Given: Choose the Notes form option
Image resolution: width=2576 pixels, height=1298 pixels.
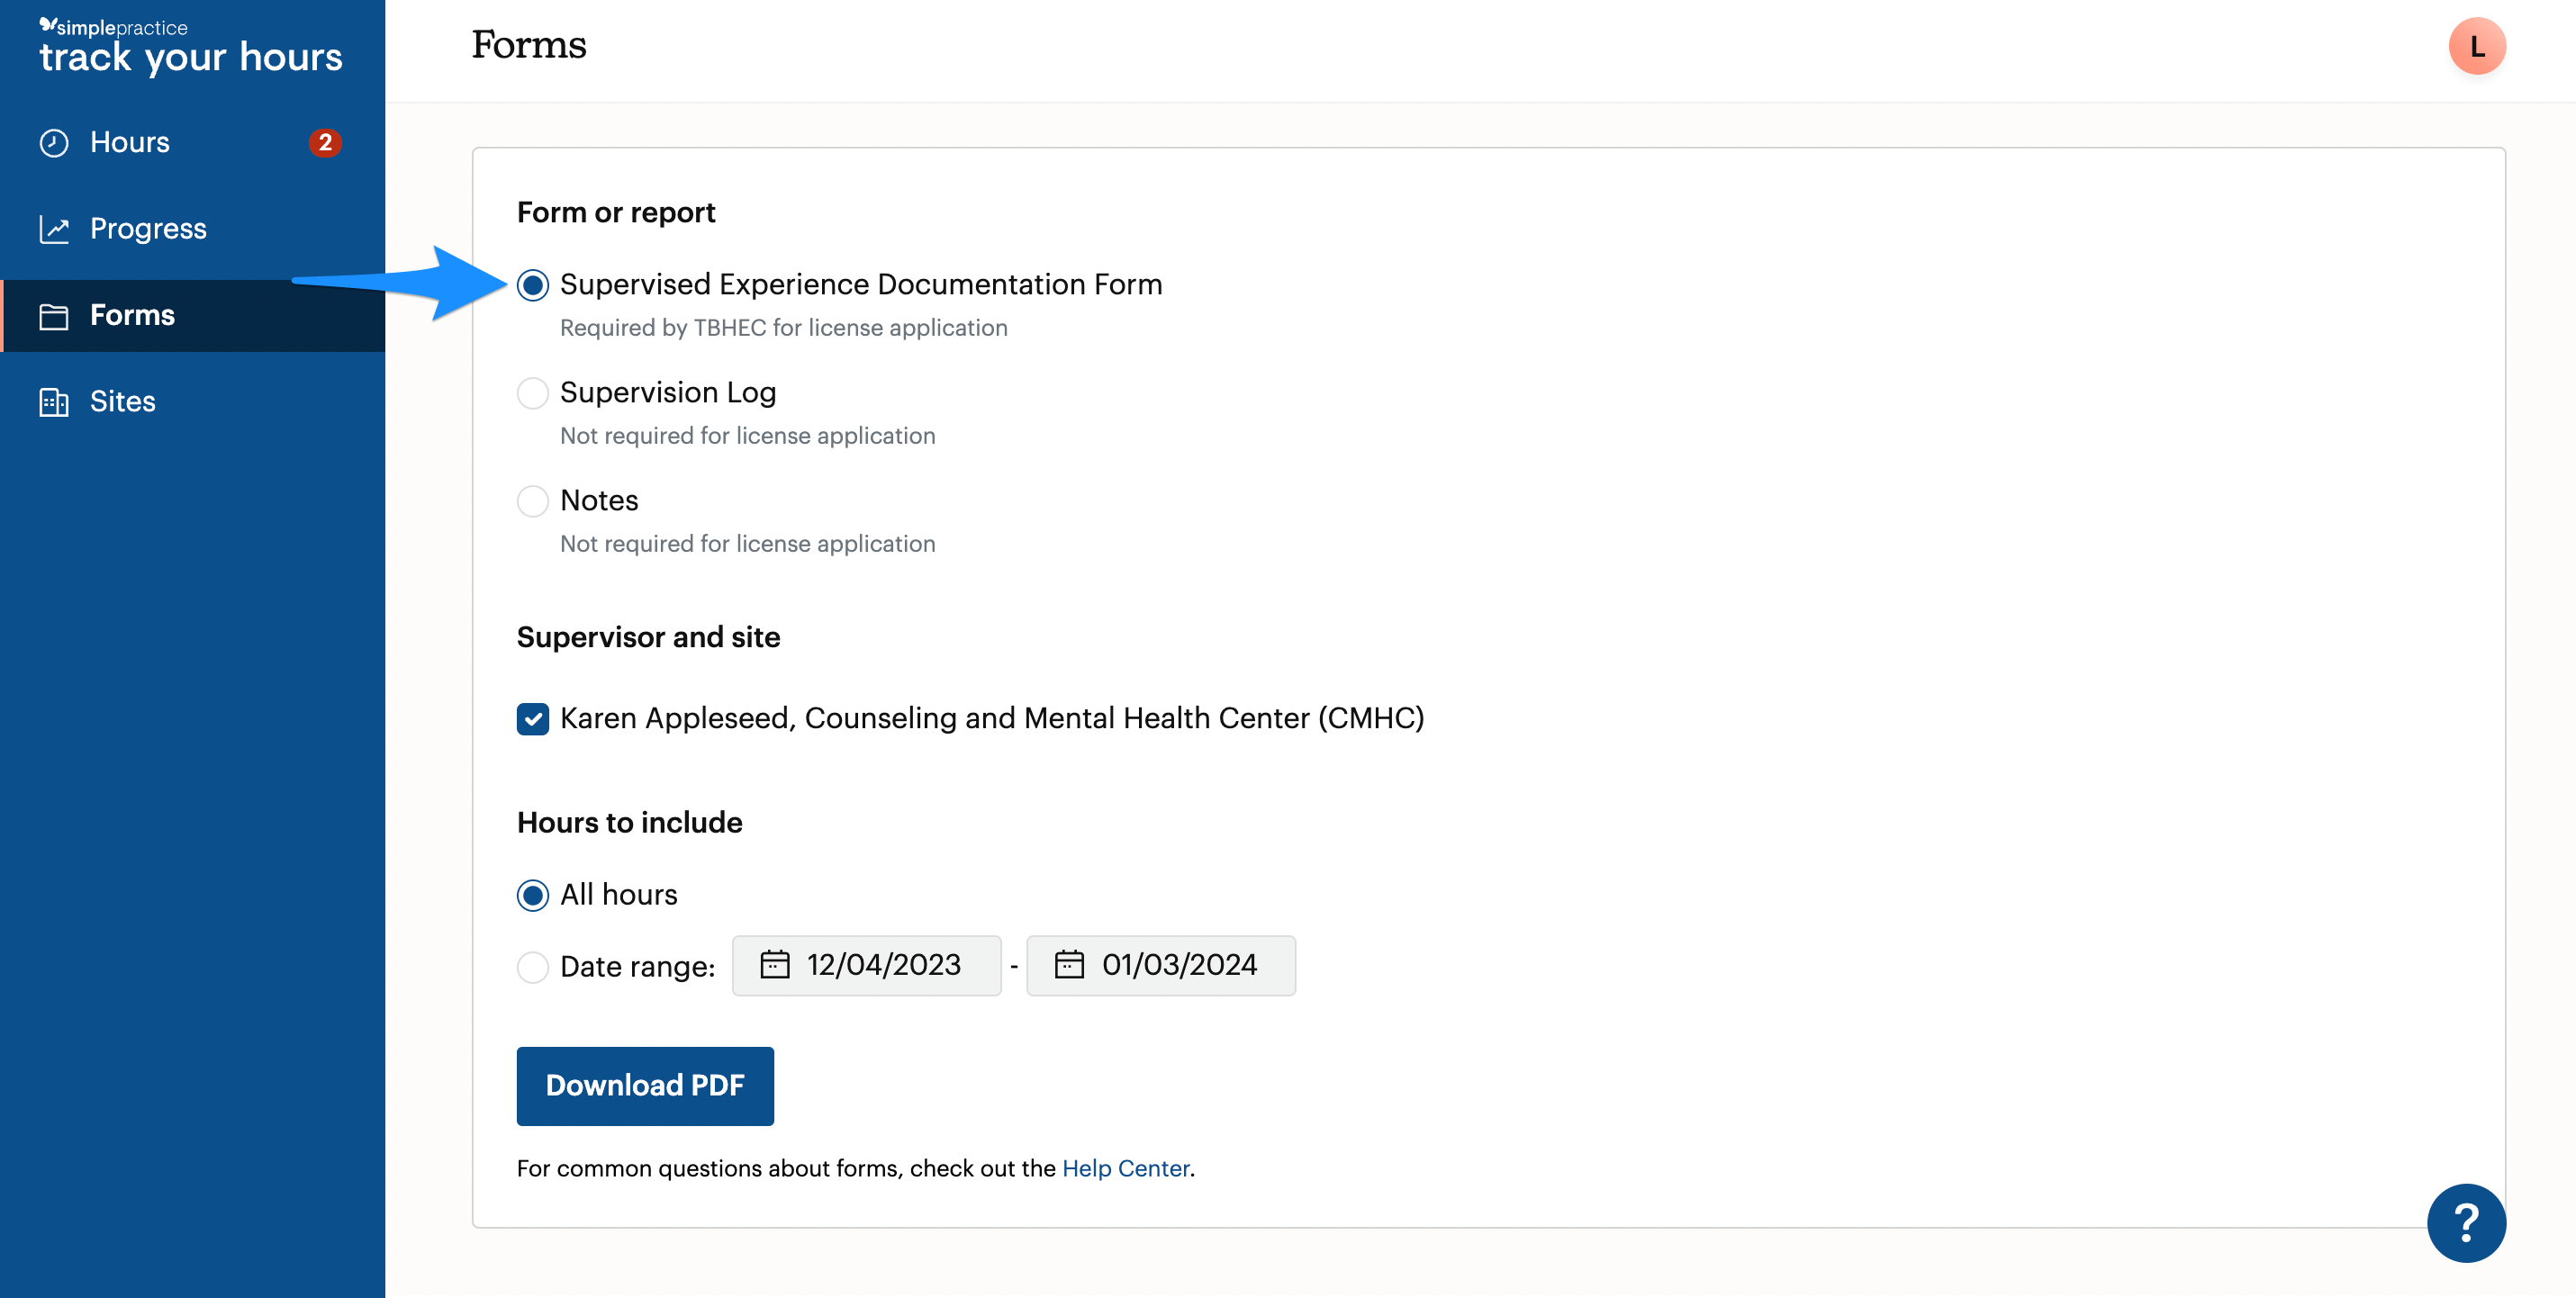Looking at the screenshot, I should coord(533,501).
